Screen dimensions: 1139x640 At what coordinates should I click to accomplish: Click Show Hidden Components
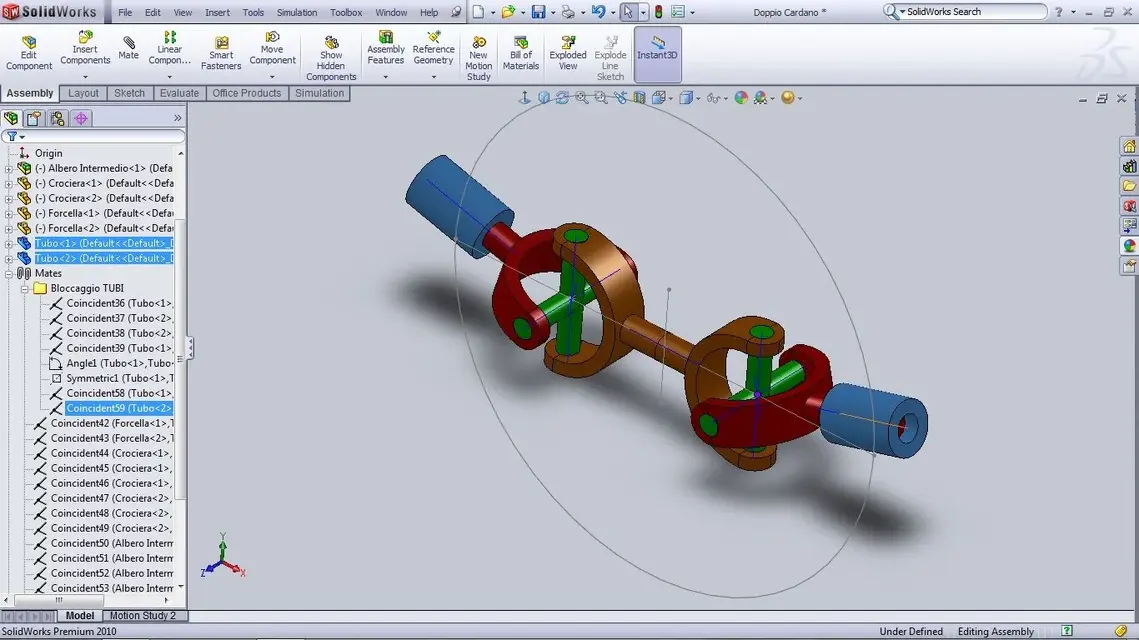331,57
